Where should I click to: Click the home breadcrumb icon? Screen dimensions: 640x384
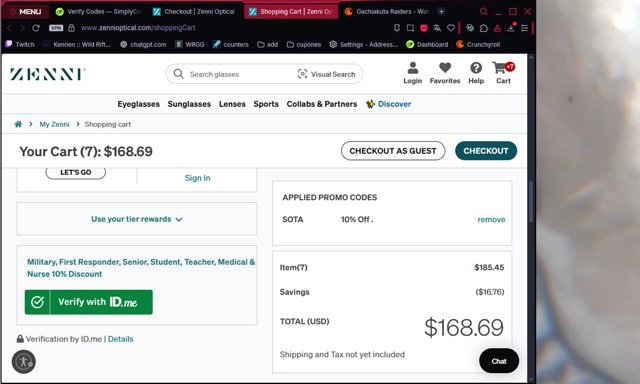(x=18, y=124)
